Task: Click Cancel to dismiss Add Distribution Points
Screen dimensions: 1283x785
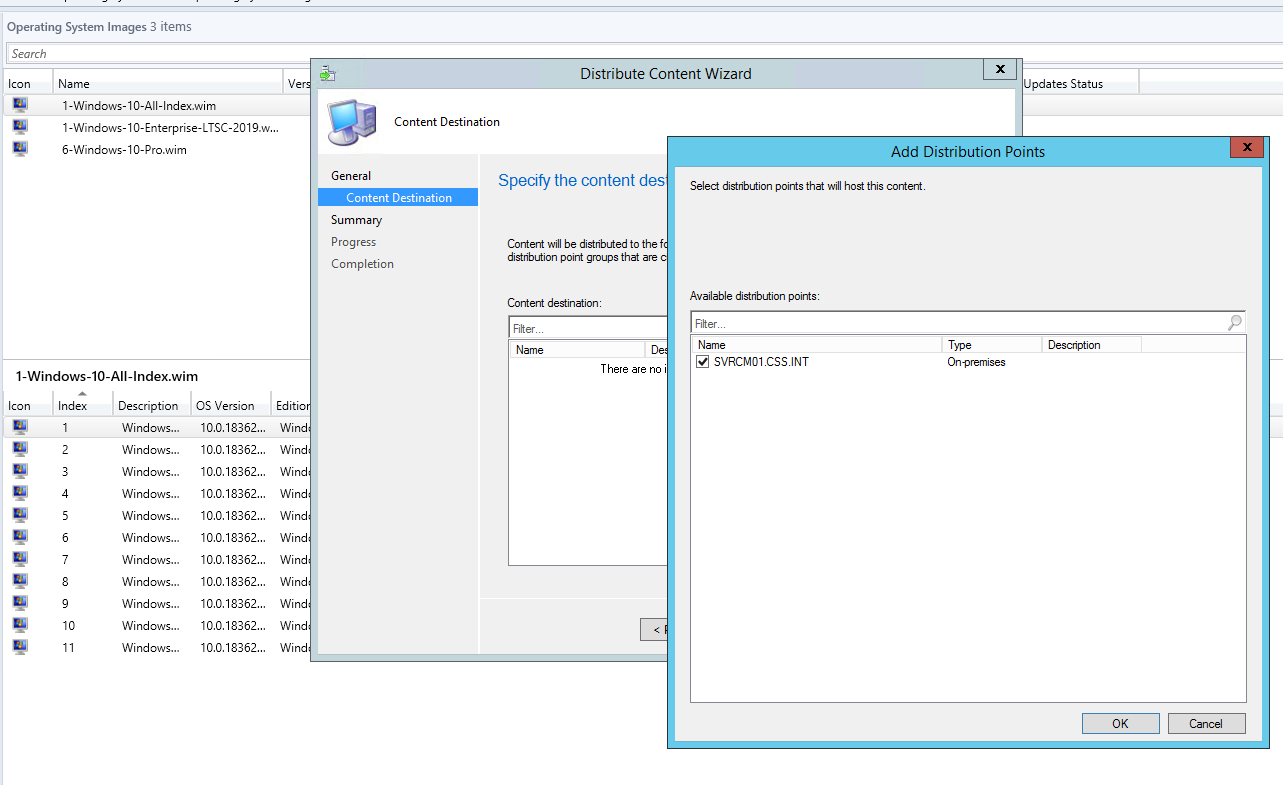Action: pos(1206,723)
